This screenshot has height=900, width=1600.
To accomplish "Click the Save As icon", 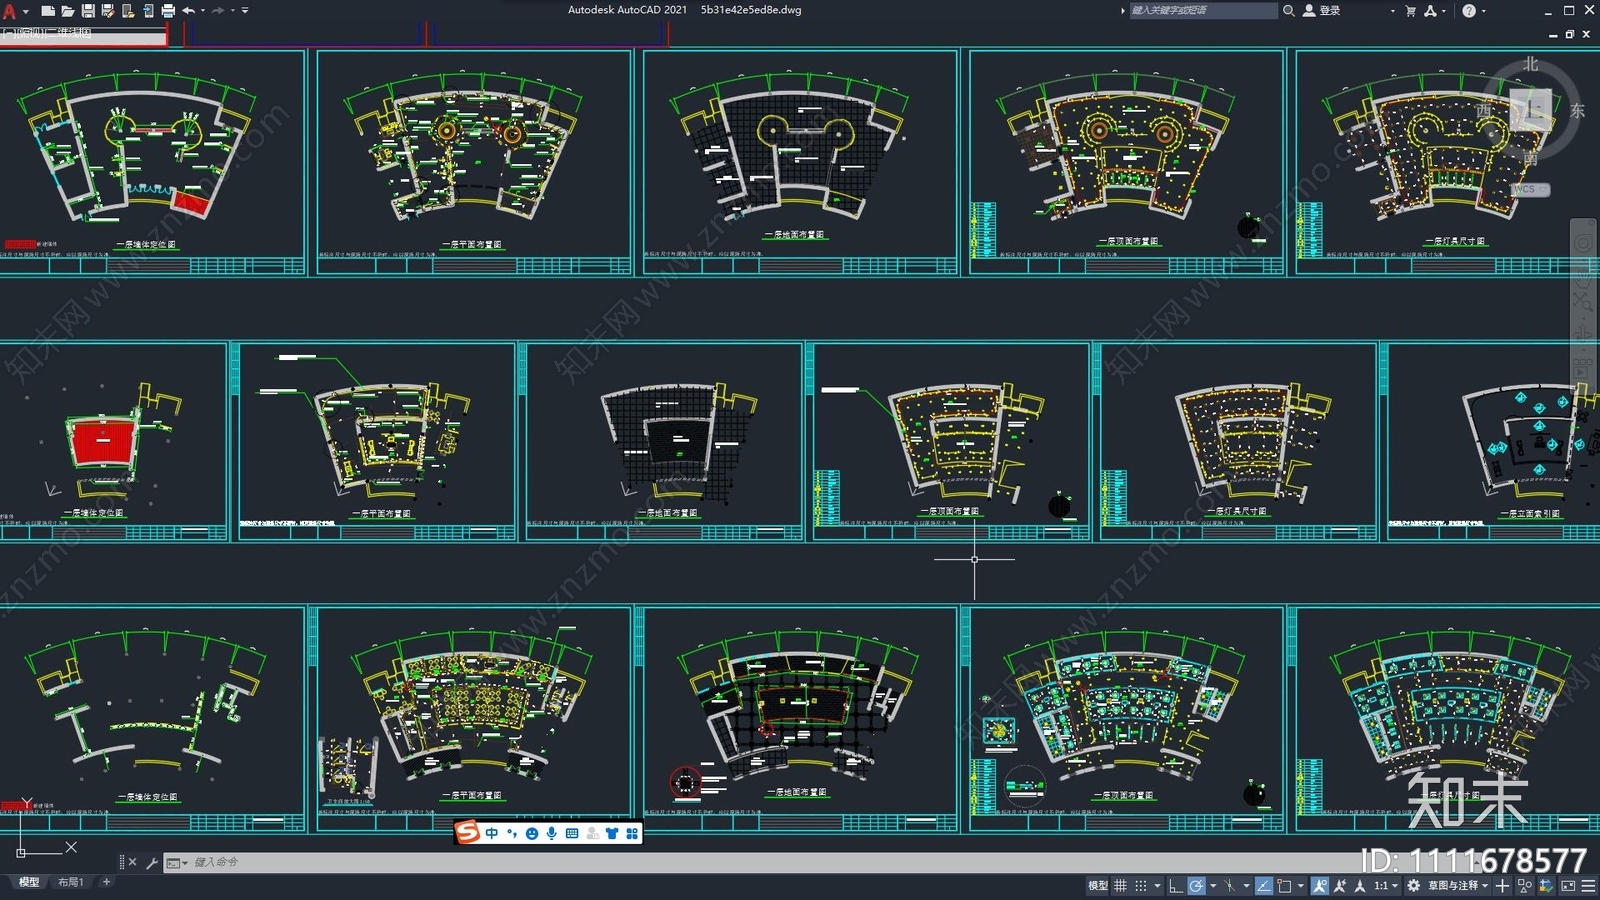I will 108,11.
